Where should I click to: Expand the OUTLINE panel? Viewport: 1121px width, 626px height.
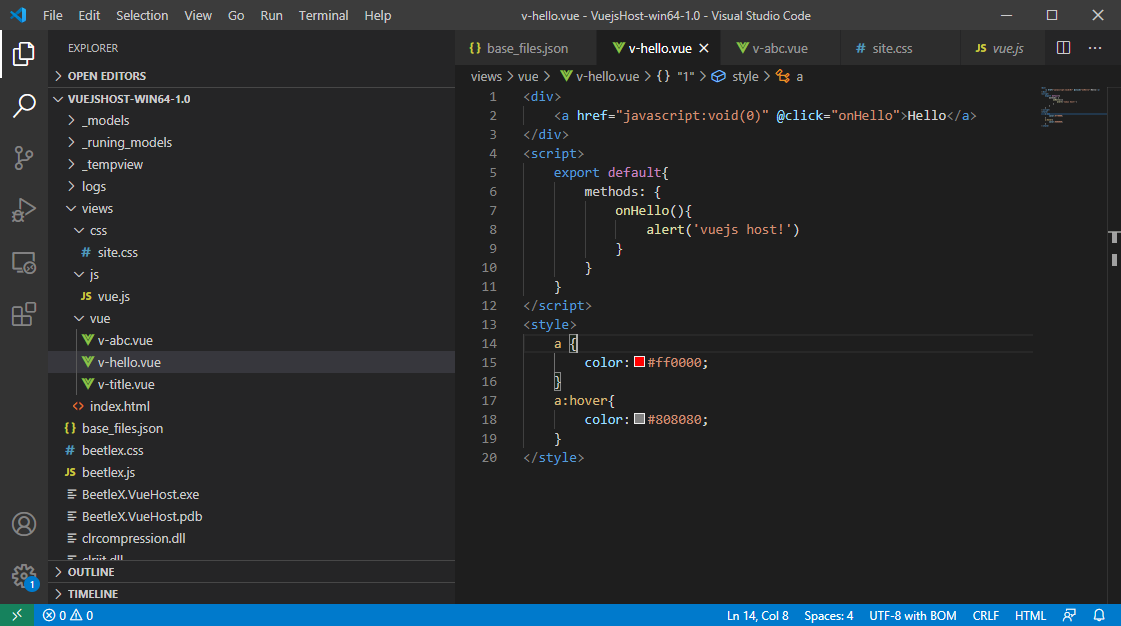(251, 572)
